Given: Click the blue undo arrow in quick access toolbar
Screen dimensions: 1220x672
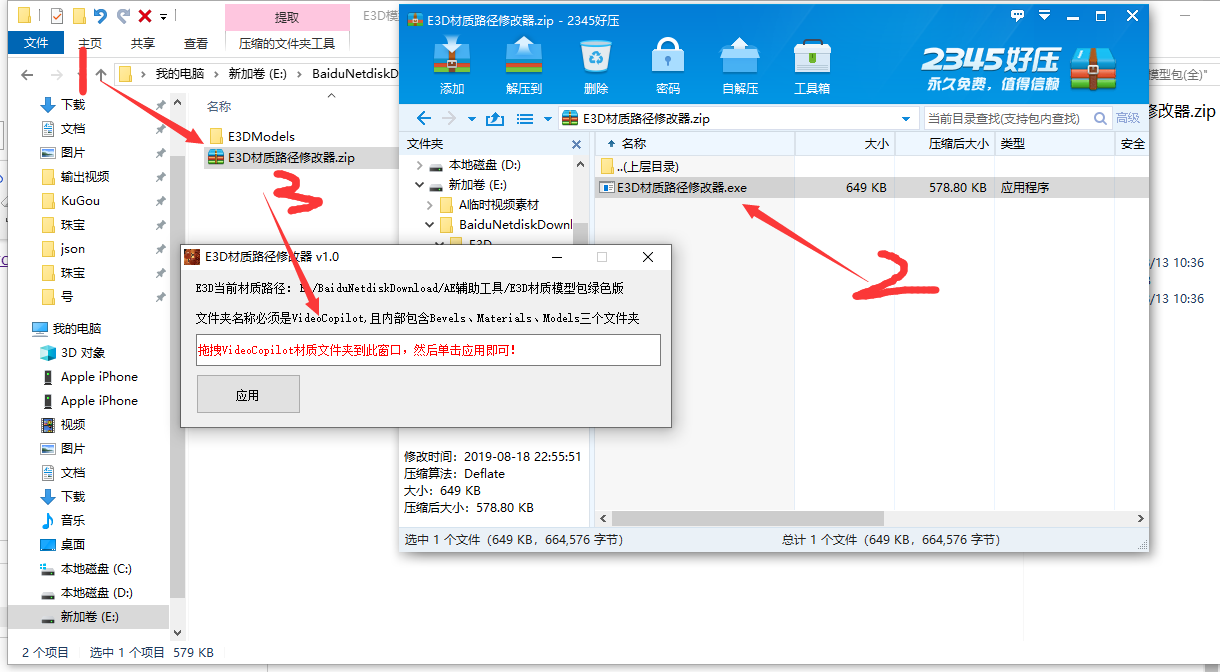Looking at the screenshot, I should tap(99, 16).
